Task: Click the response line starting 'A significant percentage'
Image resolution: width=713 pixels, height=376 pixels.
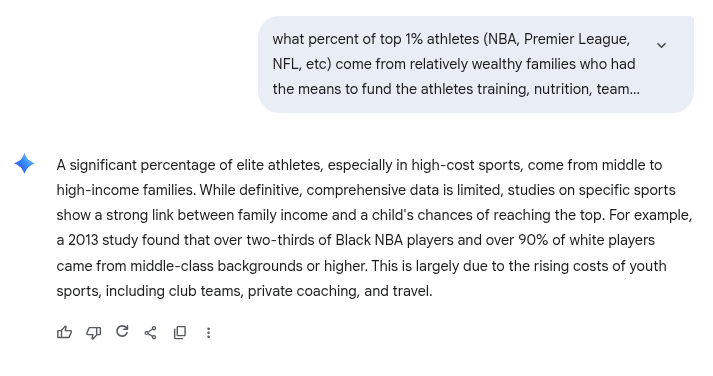Action: 359,165
